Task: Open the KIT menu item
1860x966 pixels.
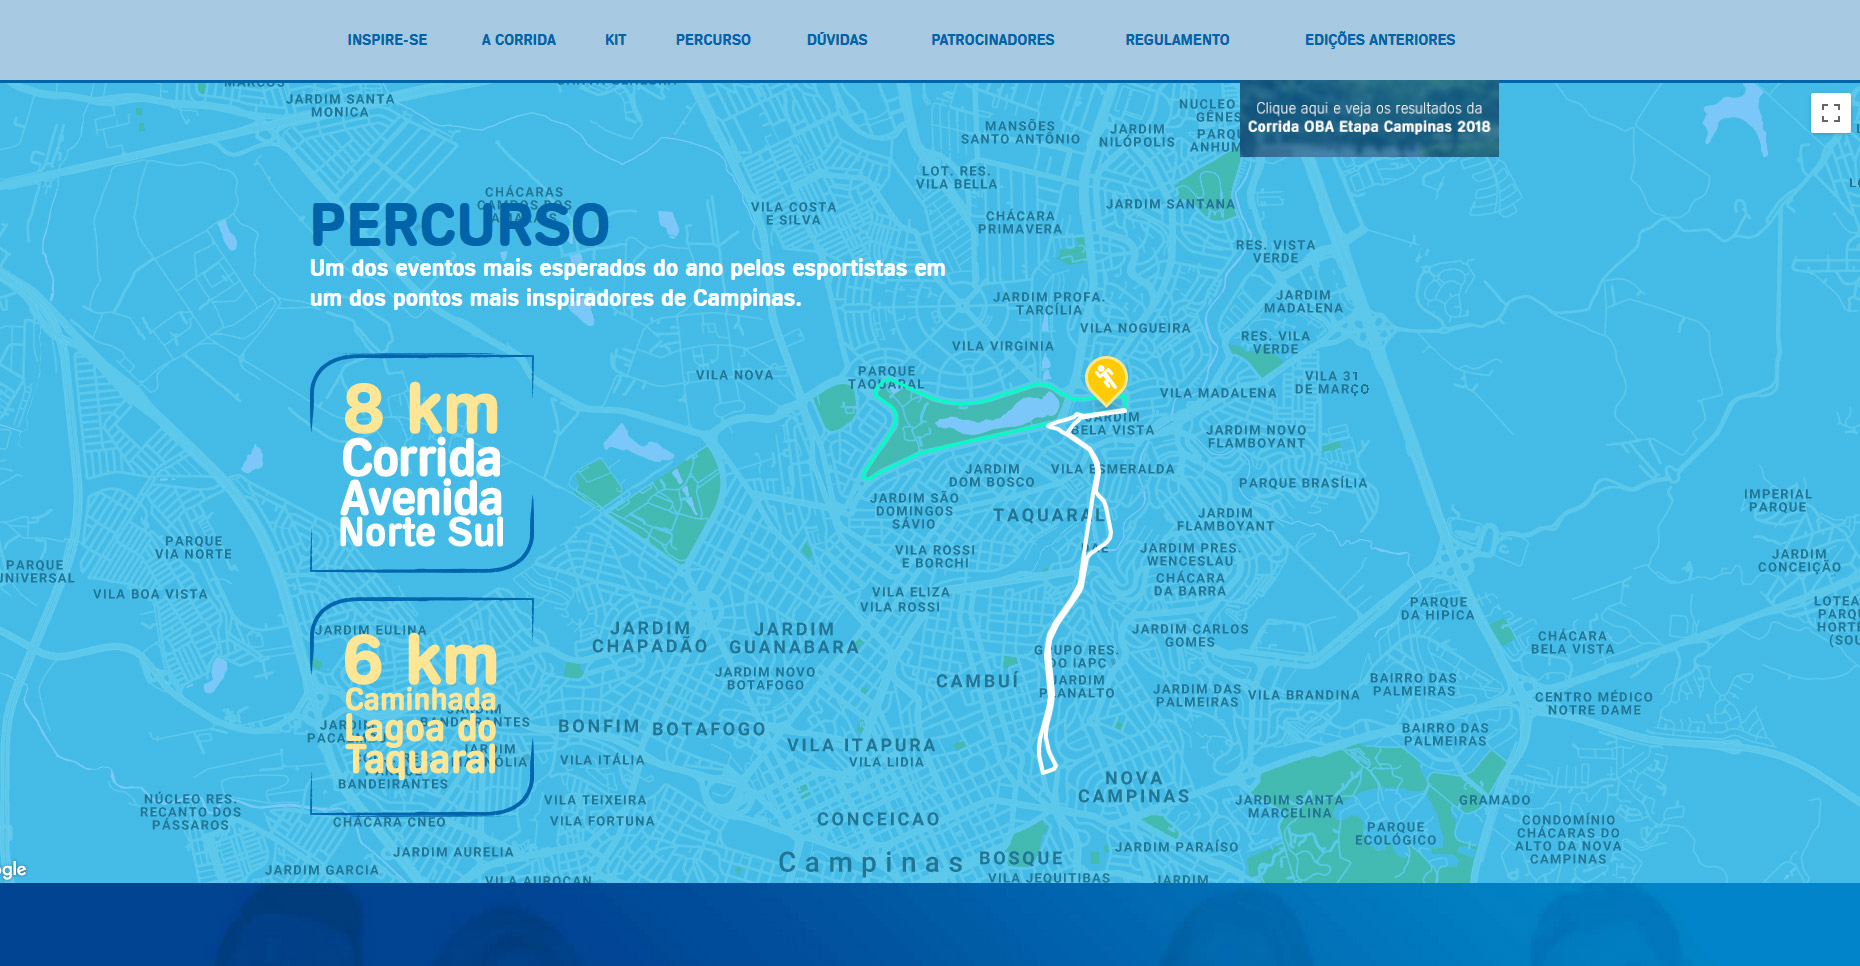Action: [x=615, y=40]
